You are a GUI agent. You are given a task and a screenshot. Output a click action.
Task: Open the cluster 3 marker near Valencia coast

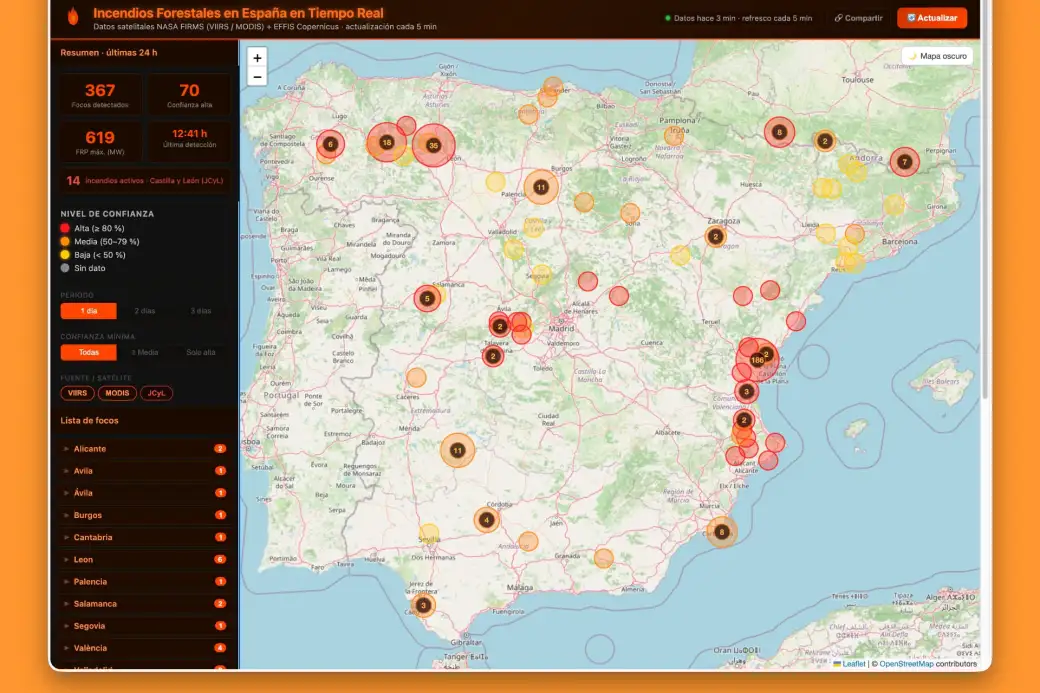(746, 391)
